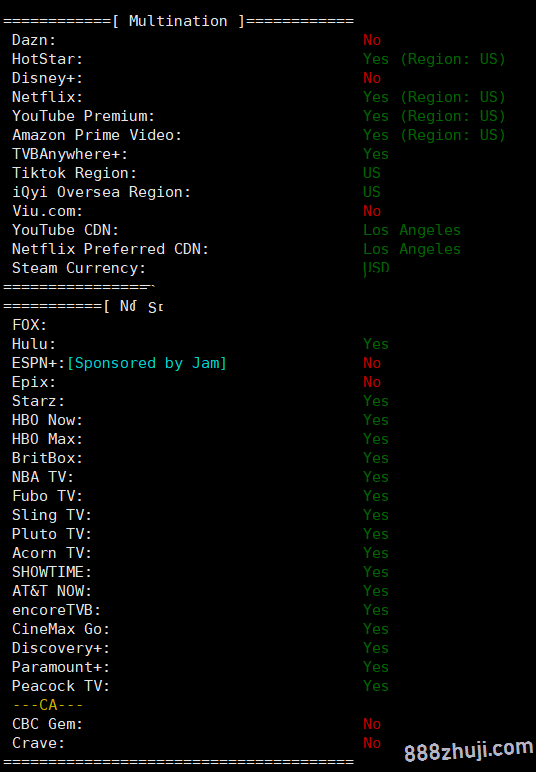Viewport: 536px width, 772px height.
Task: Click the Netflix Yes (Region: US) result
Action: [434, 97]
